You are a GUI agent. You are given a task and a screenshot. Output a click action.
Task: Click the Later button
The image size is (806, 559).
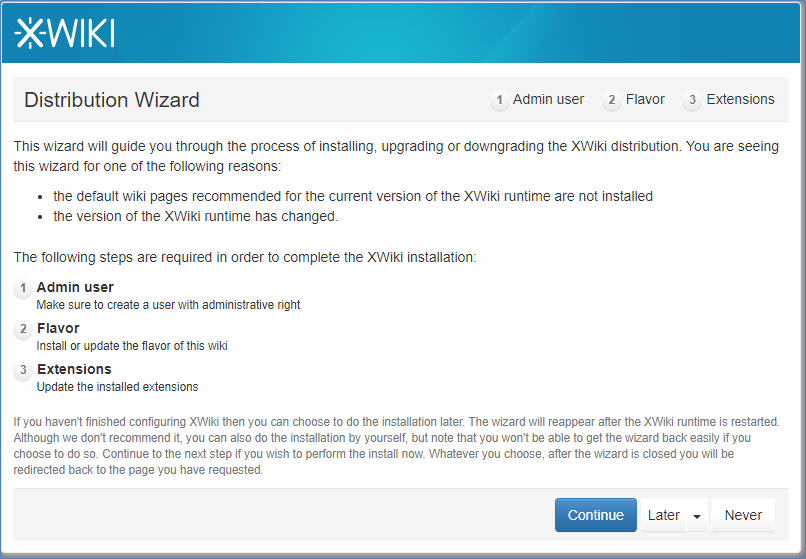pyautogui.click(x=664, y=515)
